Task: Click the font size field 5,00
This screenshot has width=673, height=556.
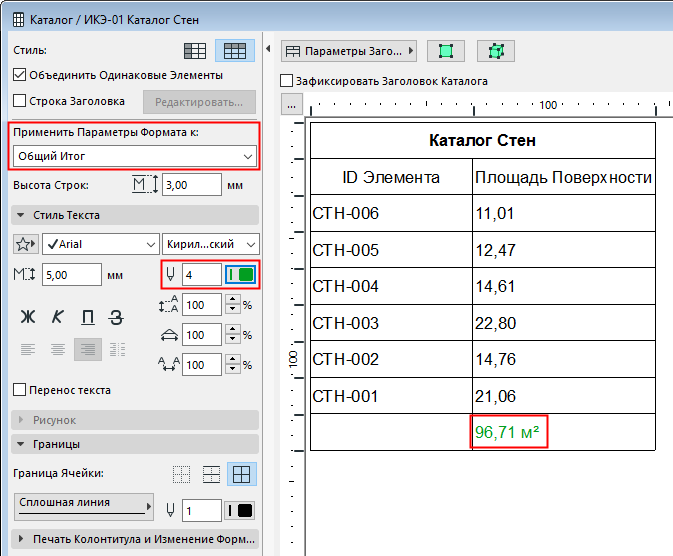Action: coord(72,275)
